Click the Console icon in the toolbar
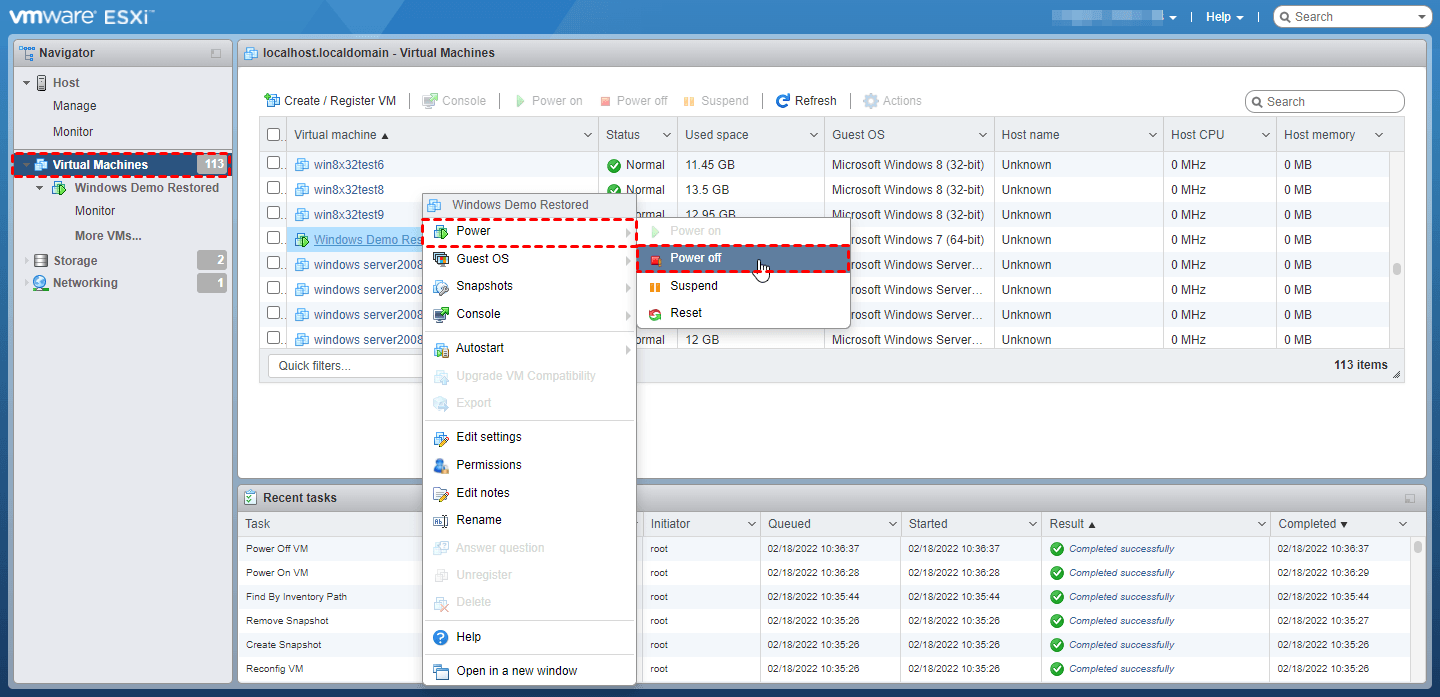The width and height of the screenshot is (1440, 697). (429, 100)
